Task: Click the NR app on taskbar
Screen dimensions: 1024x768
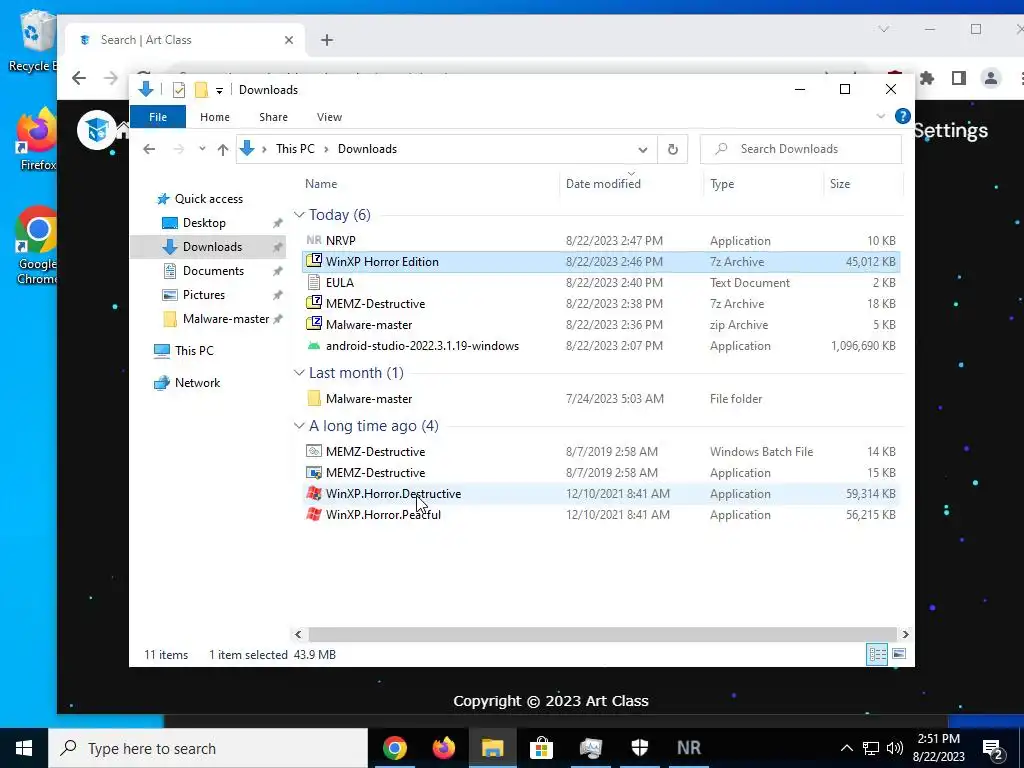Action: 689,748
